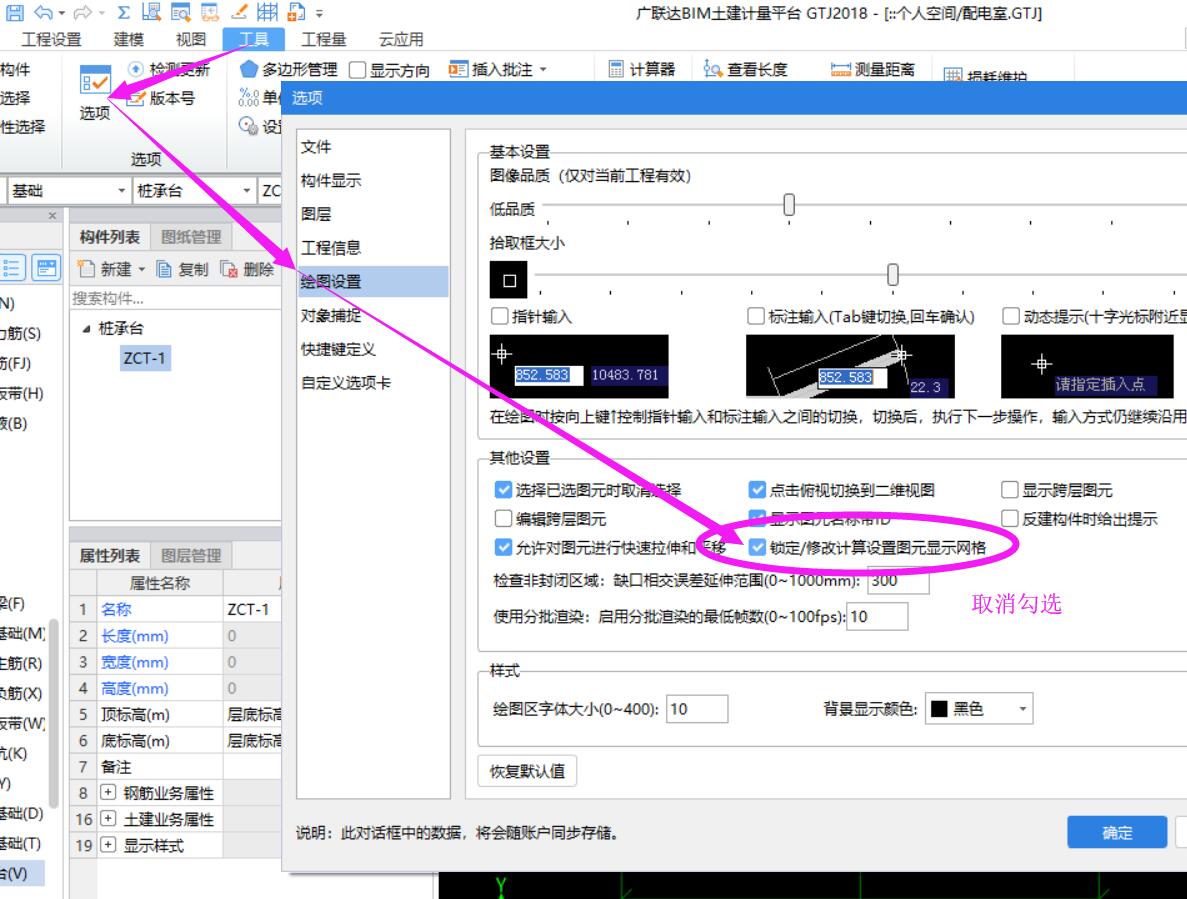Adjust the 拾取框大小 slider handle
This screenshot has height=899, width=1187.
point(893,274)
